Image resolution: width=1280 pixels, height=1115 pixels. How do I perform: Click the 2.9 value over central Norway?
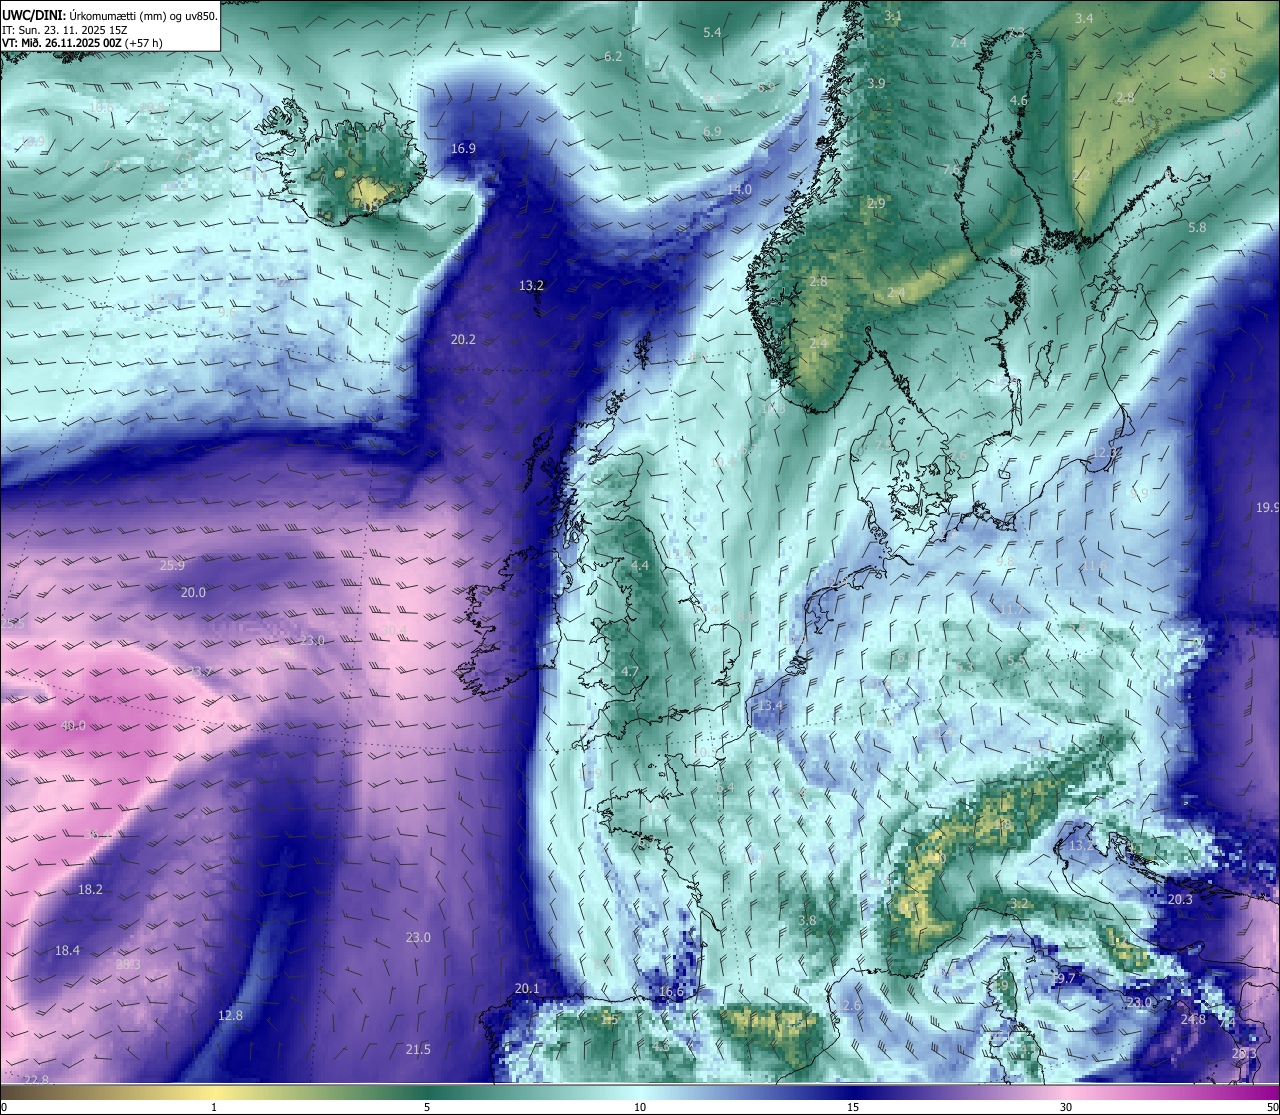coord(876,203)
